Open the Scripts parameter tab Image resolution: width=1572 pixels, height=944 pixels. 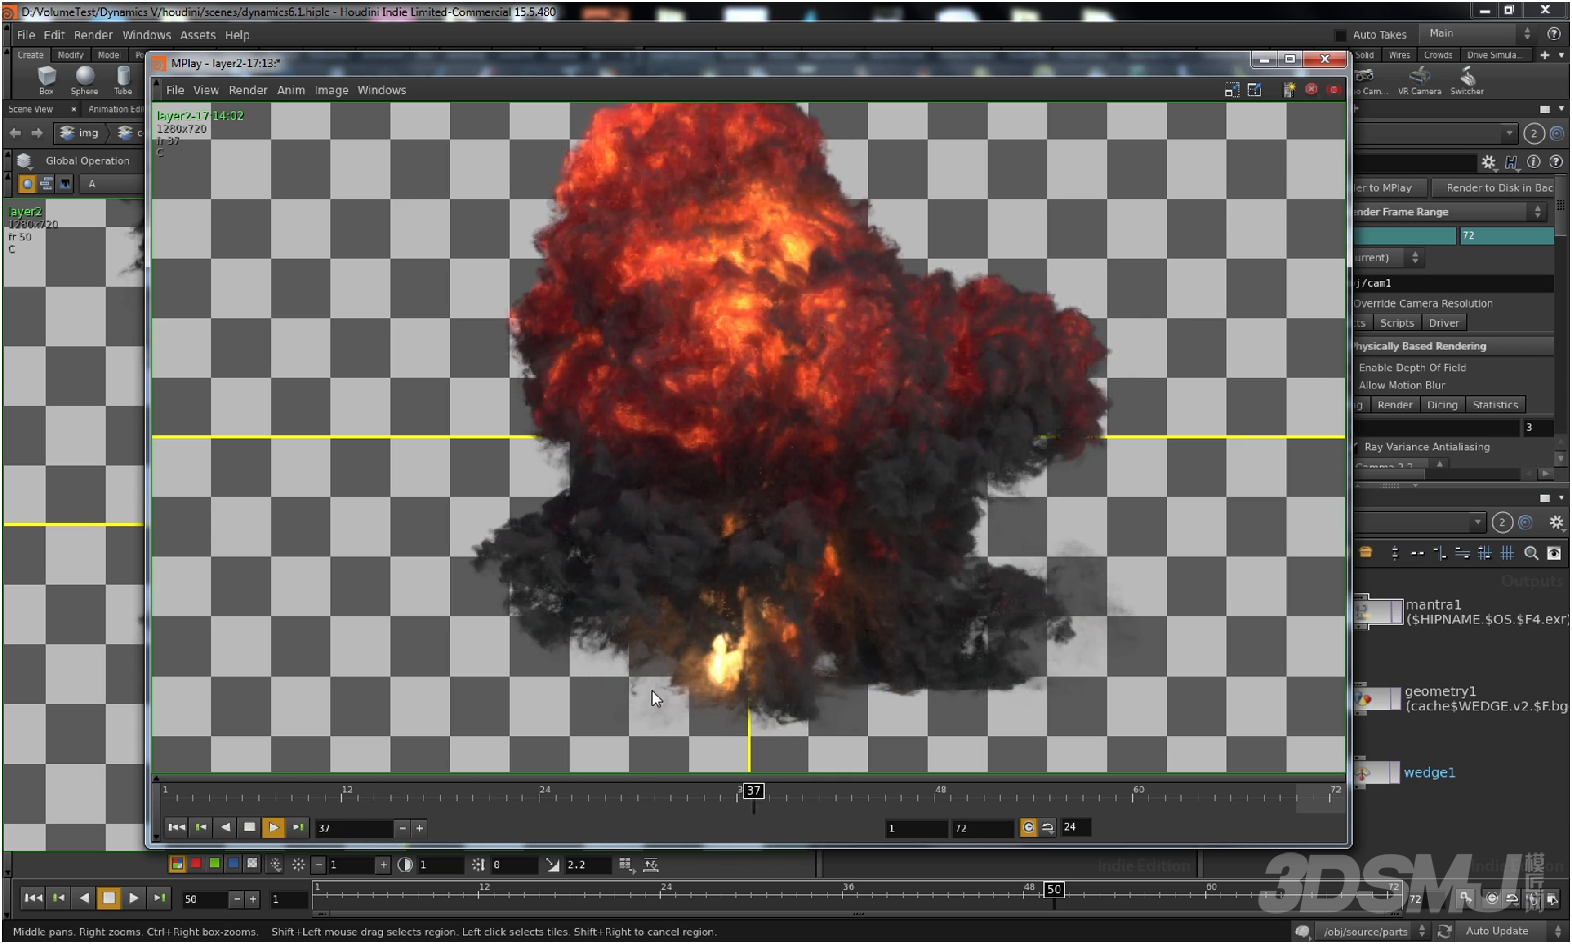click(1396, 323)
